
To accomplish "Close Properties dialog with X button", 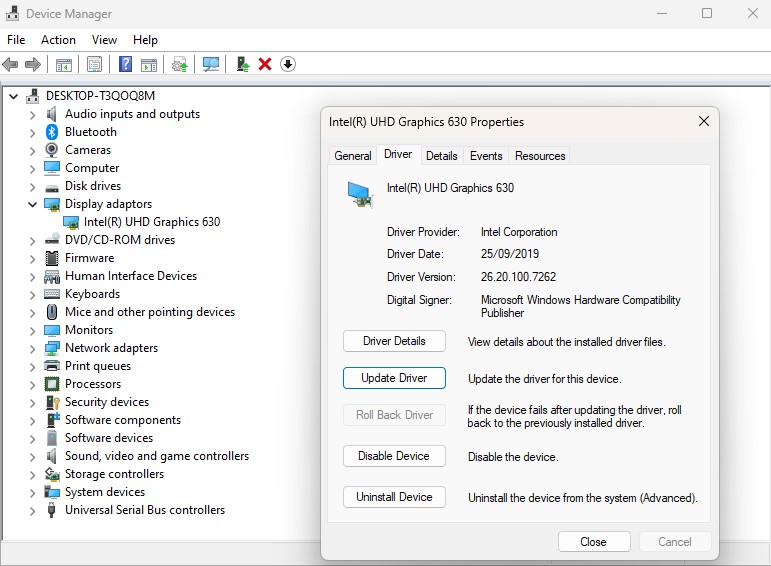I will (x=704, y=121).
